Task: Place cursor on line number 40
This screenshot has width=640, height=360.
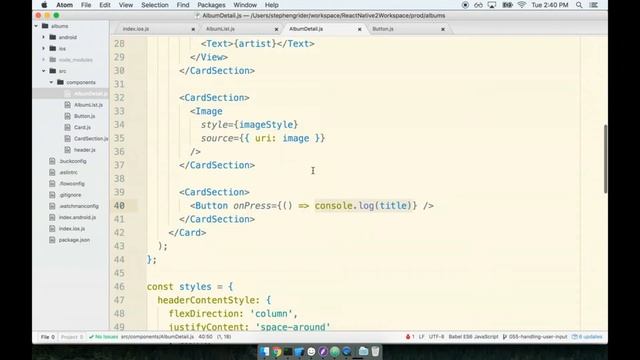Action: [x=119, y=206]
